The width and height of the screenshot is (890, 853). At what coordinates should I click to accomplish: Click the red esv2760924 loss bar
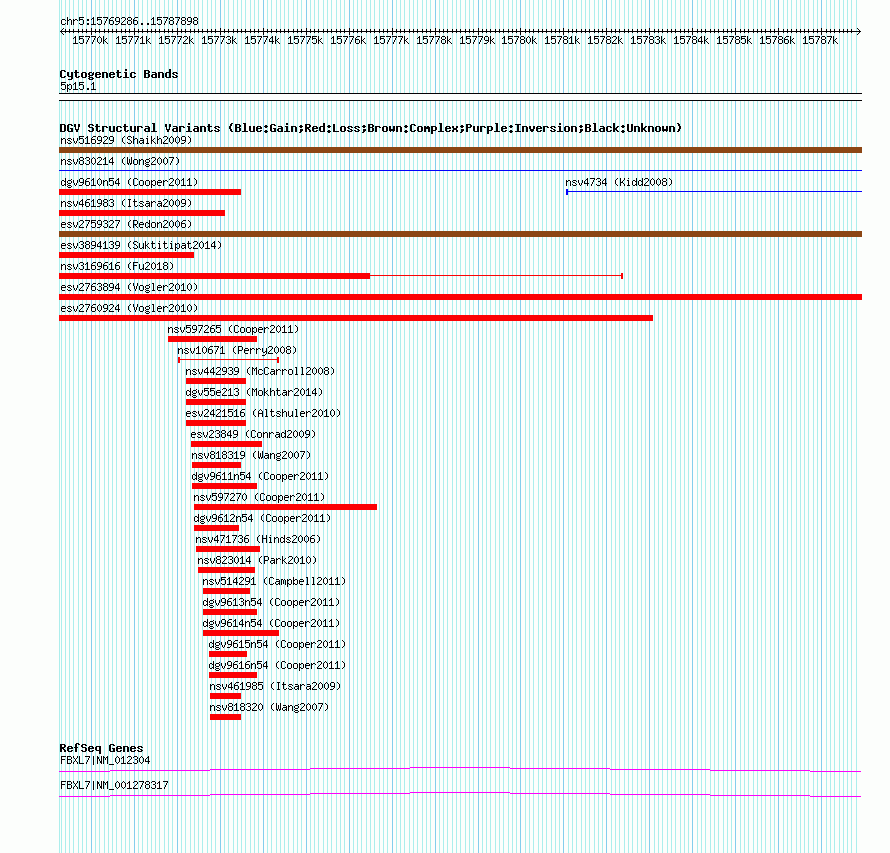point(356,318)
